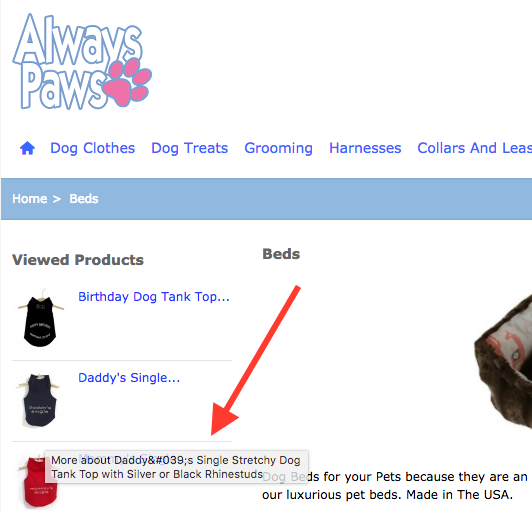Open the Dog Treats menu
The width and height of the screenshot is (532, 512).
point(189,148)
